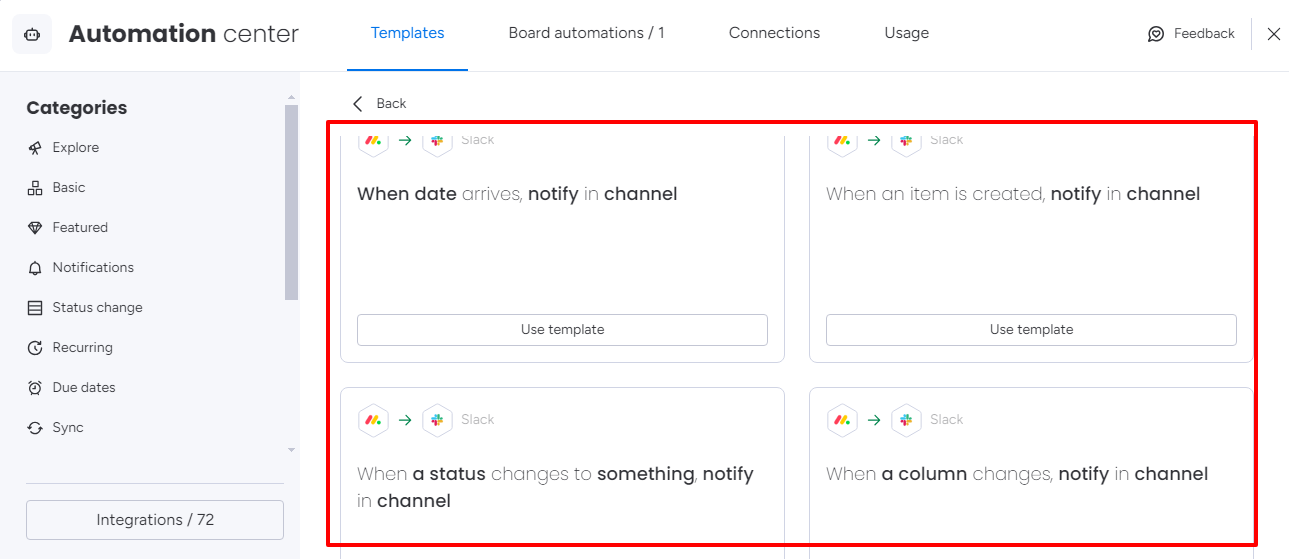Click the Status change table icon
Viewport: 1289px width, 559px height.
click(x=35, y=308)
